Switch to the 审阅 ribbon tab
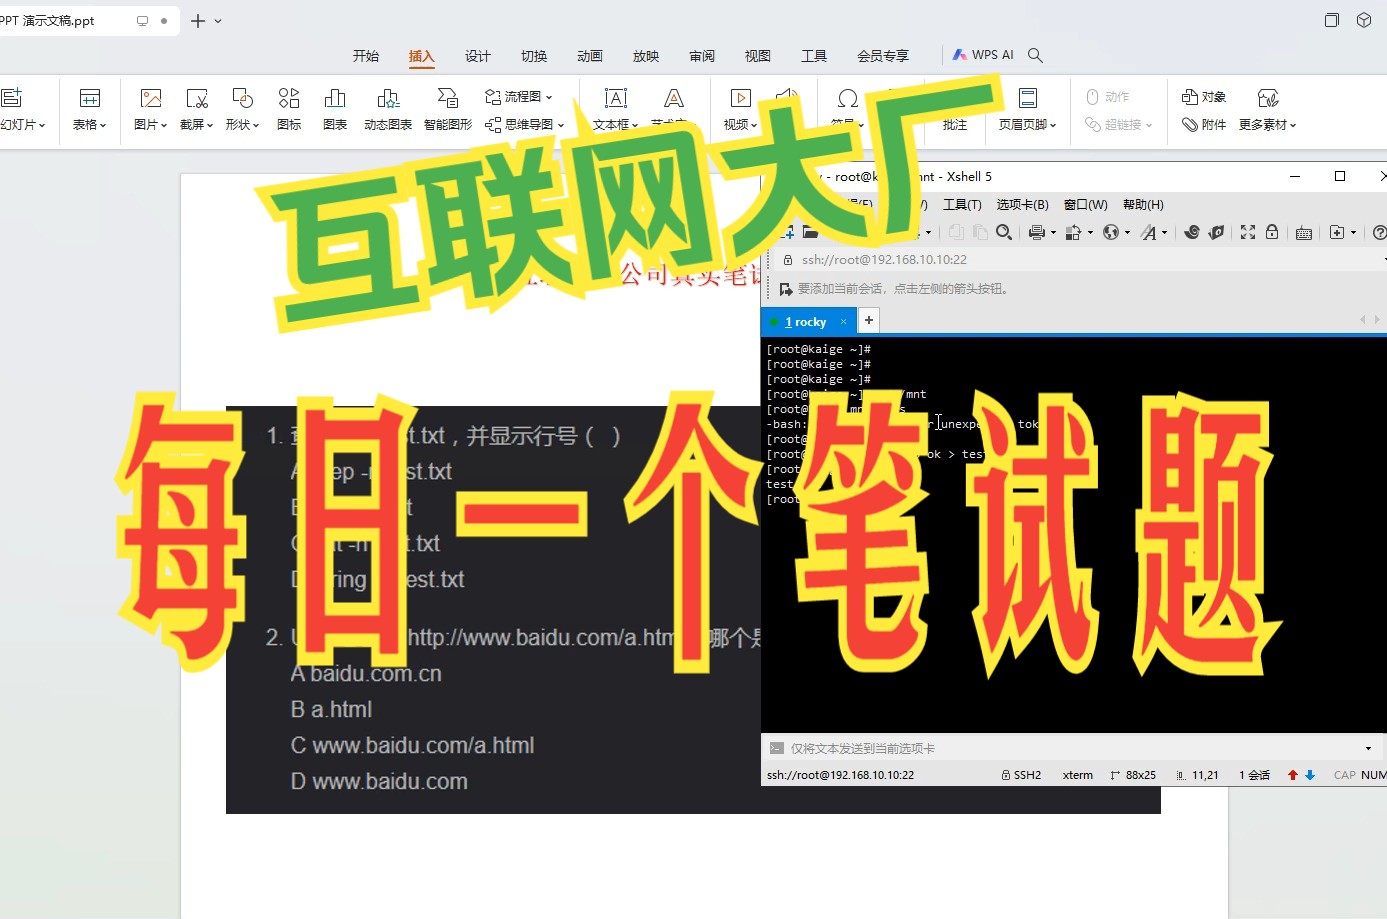The width and height of the screenshot is (1387, 919). pos(702,56)
